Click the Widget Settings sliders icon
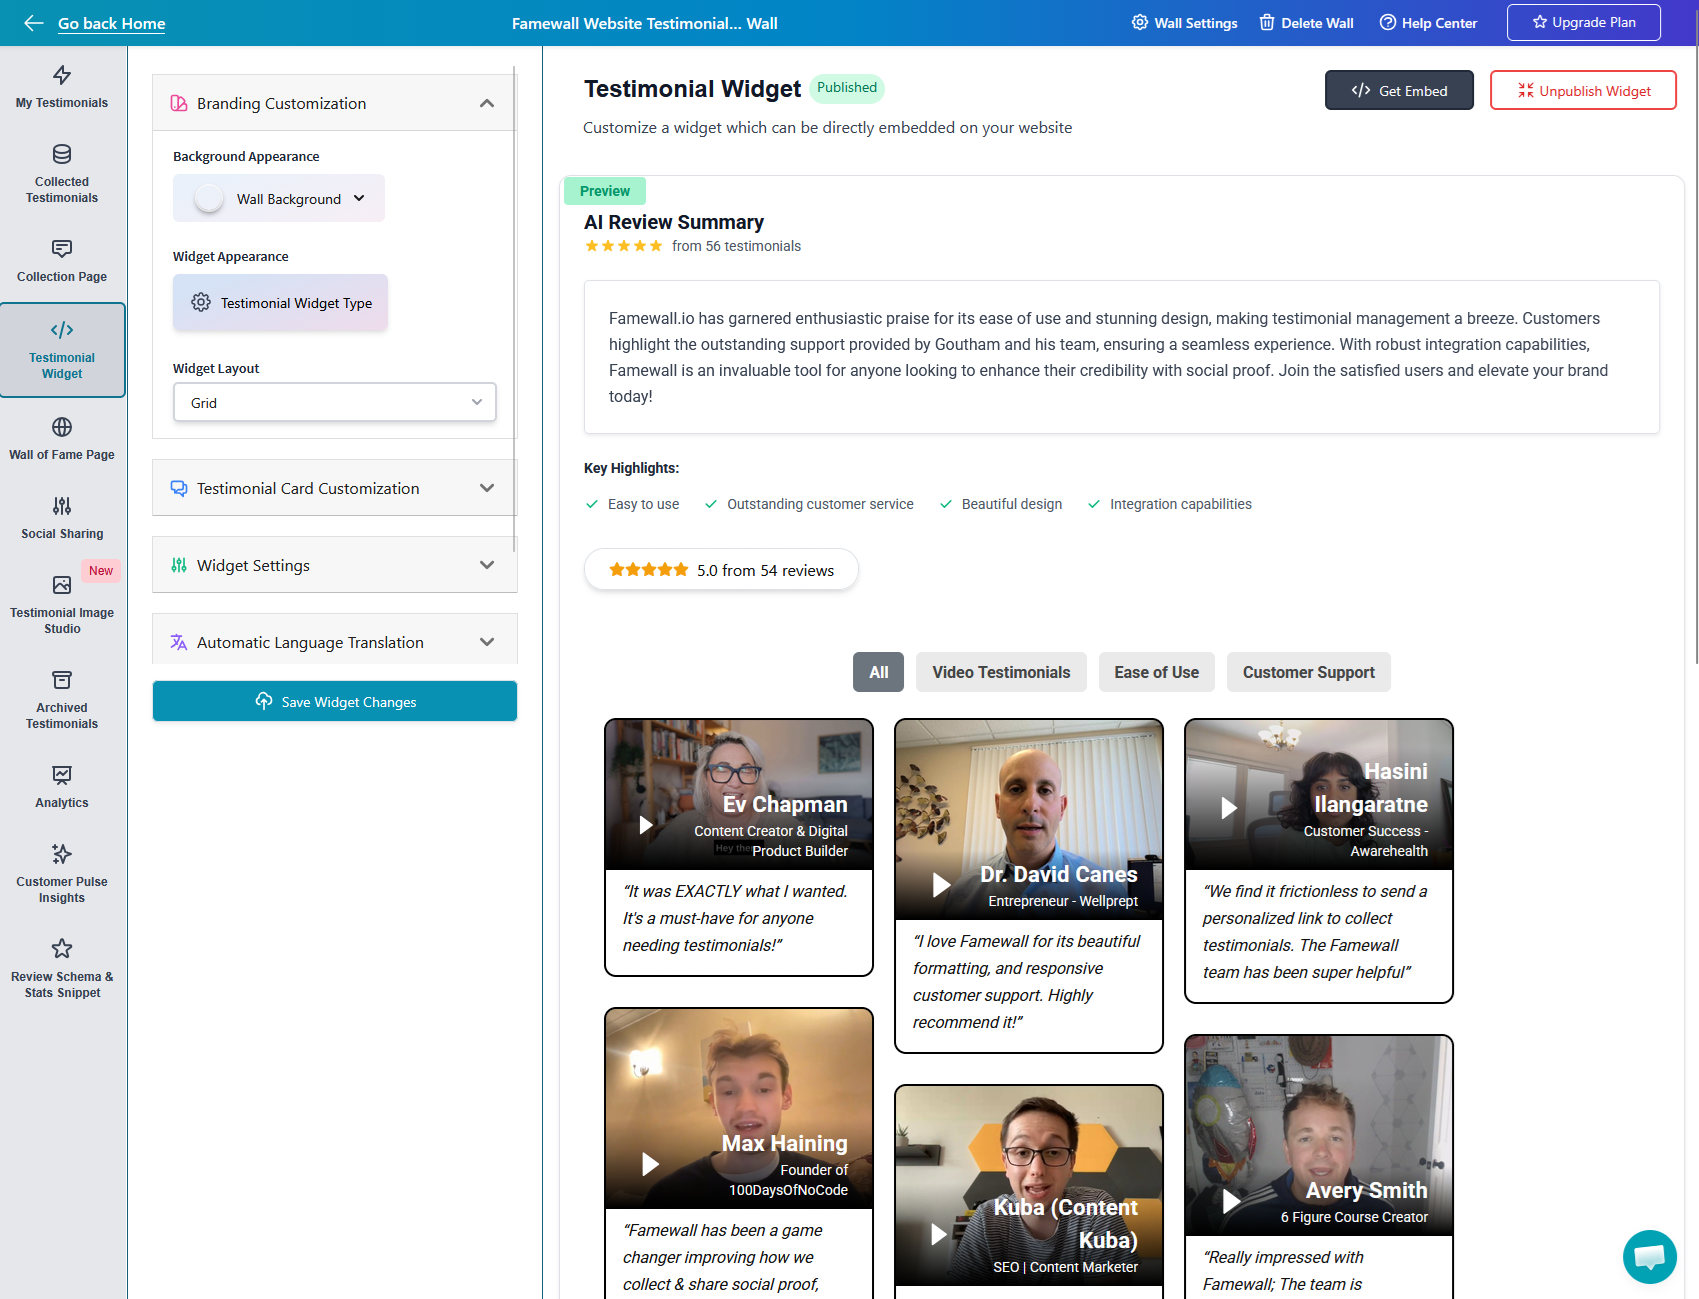Viewport: 1699px width, 1299px height. coord(179,565)
